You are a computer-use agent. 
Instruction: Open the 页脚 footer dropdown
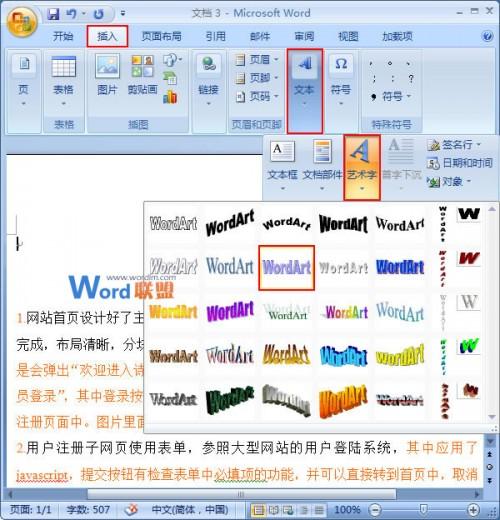[257, 78]
